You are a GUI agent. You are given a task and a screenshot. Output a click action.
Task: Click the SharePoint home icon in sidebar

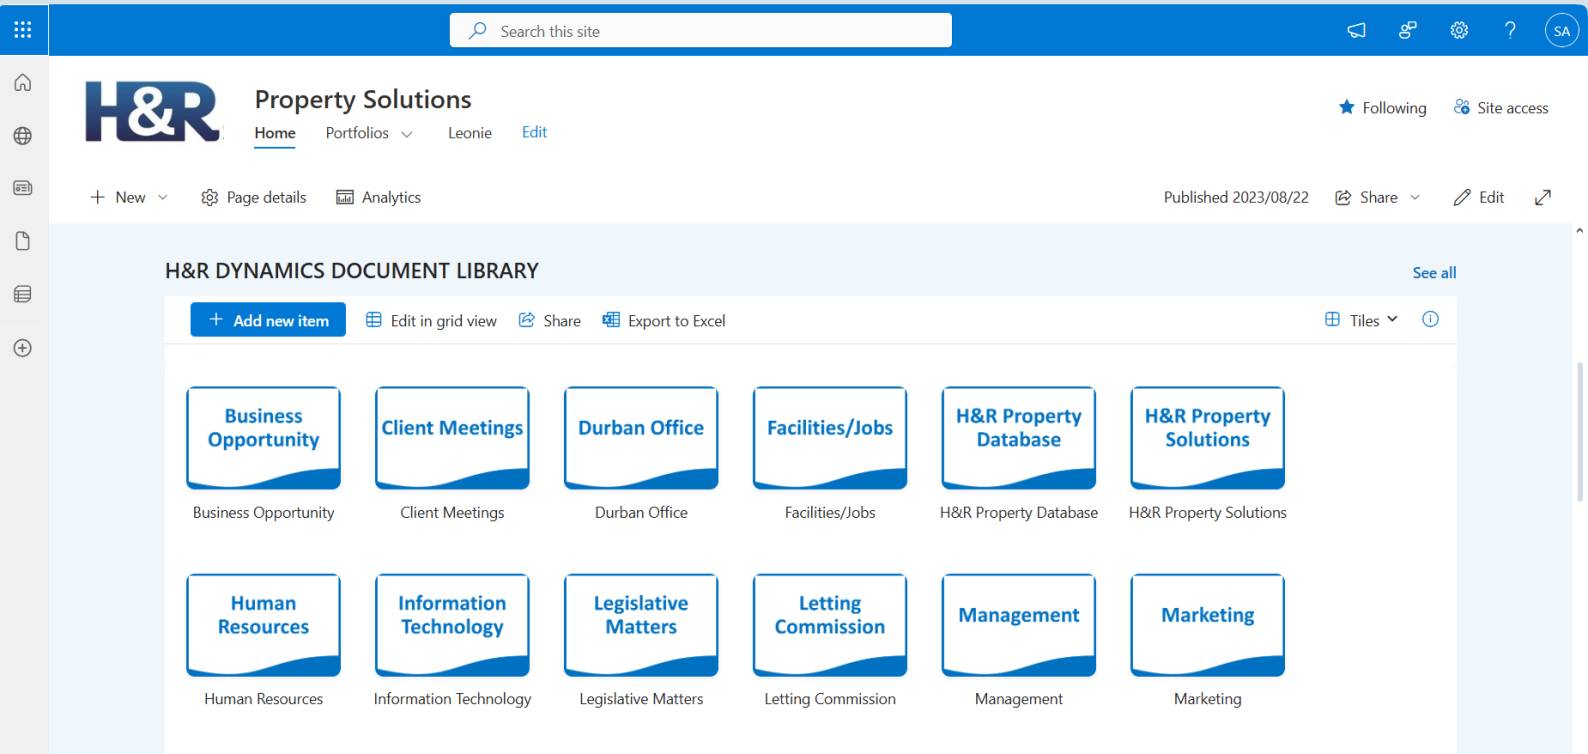(x=23, y=83)
